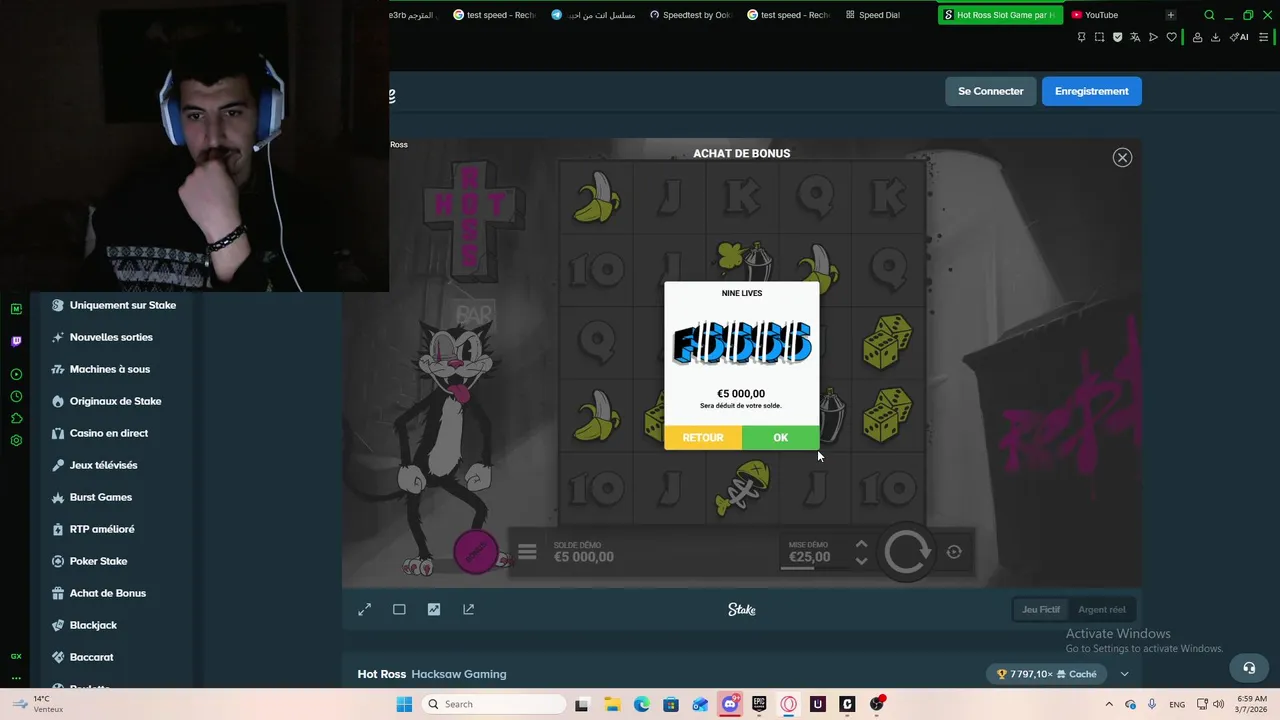Click the taskbar Search box
The height and width of the screenshot is (720, 1280).
494,704
